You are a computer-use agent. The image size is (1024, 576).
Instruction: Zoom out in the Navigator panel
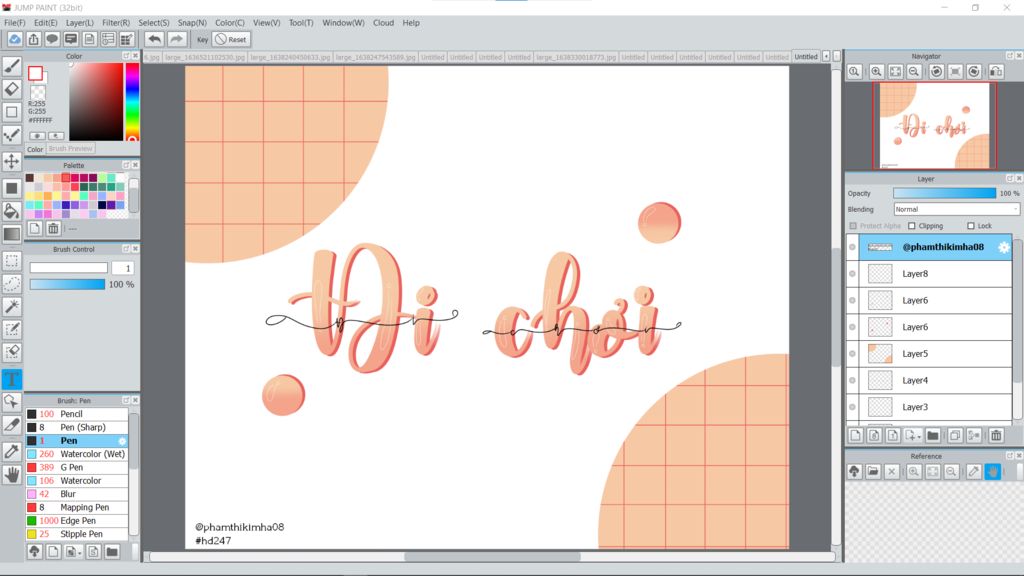pyautogui.click(x=914, y=72)
